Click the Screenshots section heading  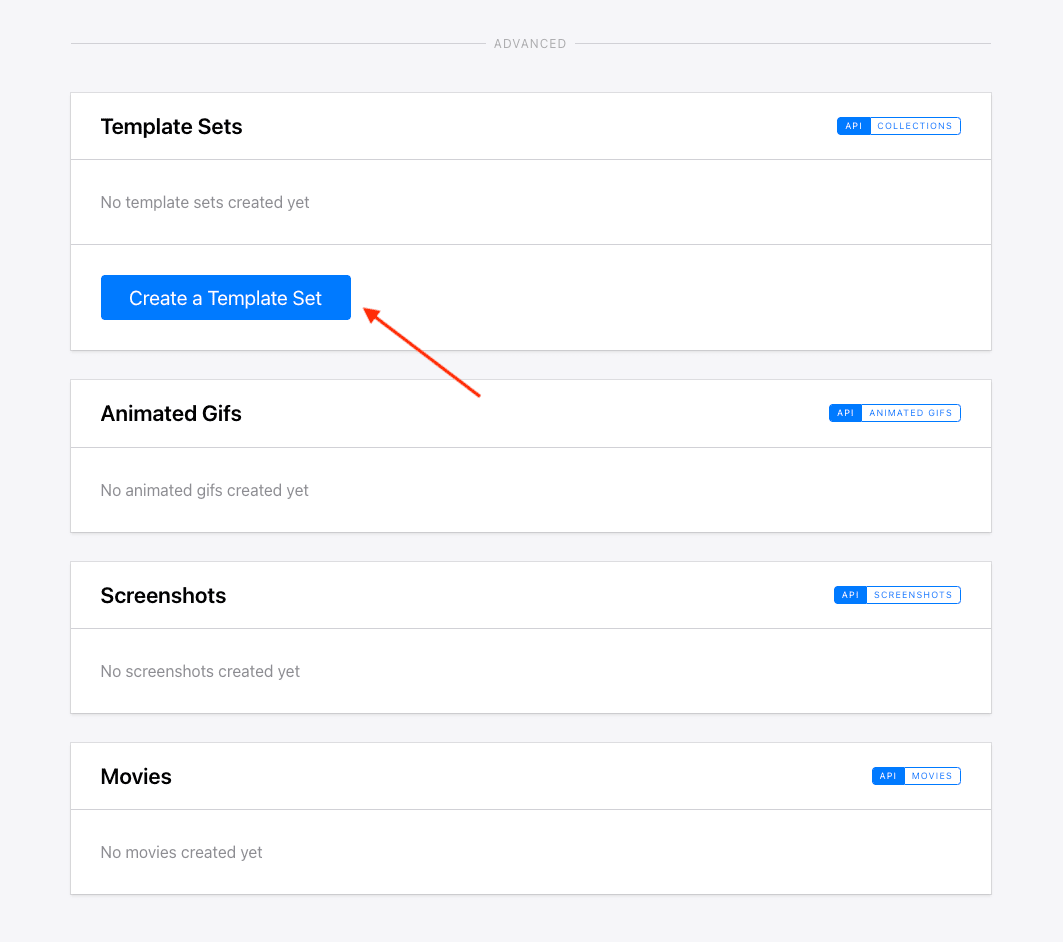pyautogui.click(x=163, y=594)
